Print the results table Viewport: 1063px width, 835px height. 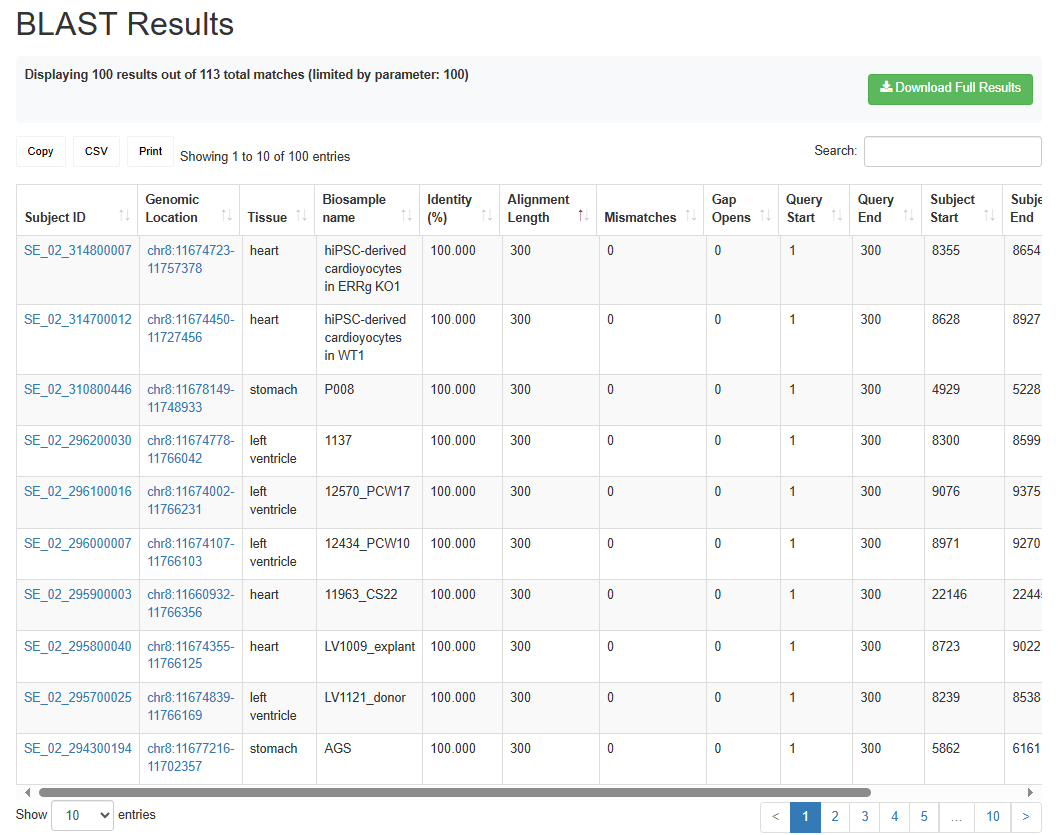[151, 151]
